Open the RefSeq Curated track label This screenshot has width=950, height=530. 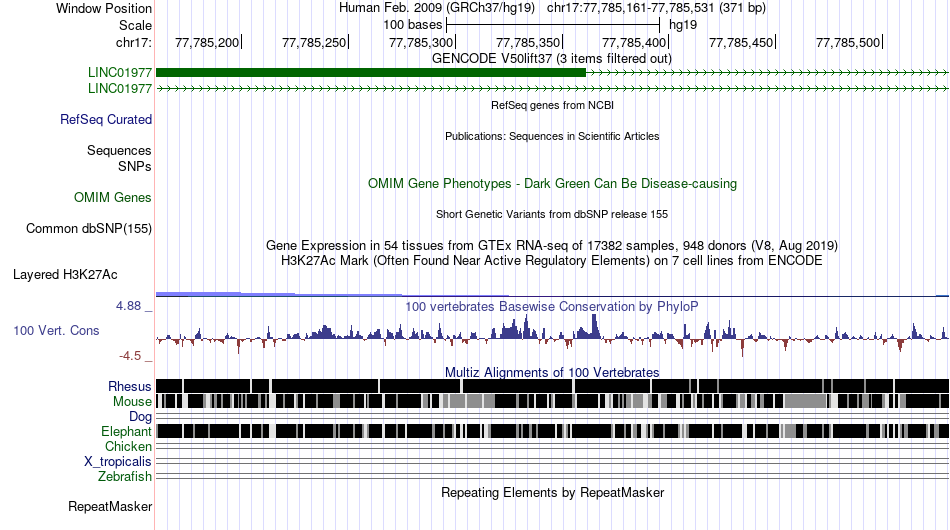click(106, 119)
